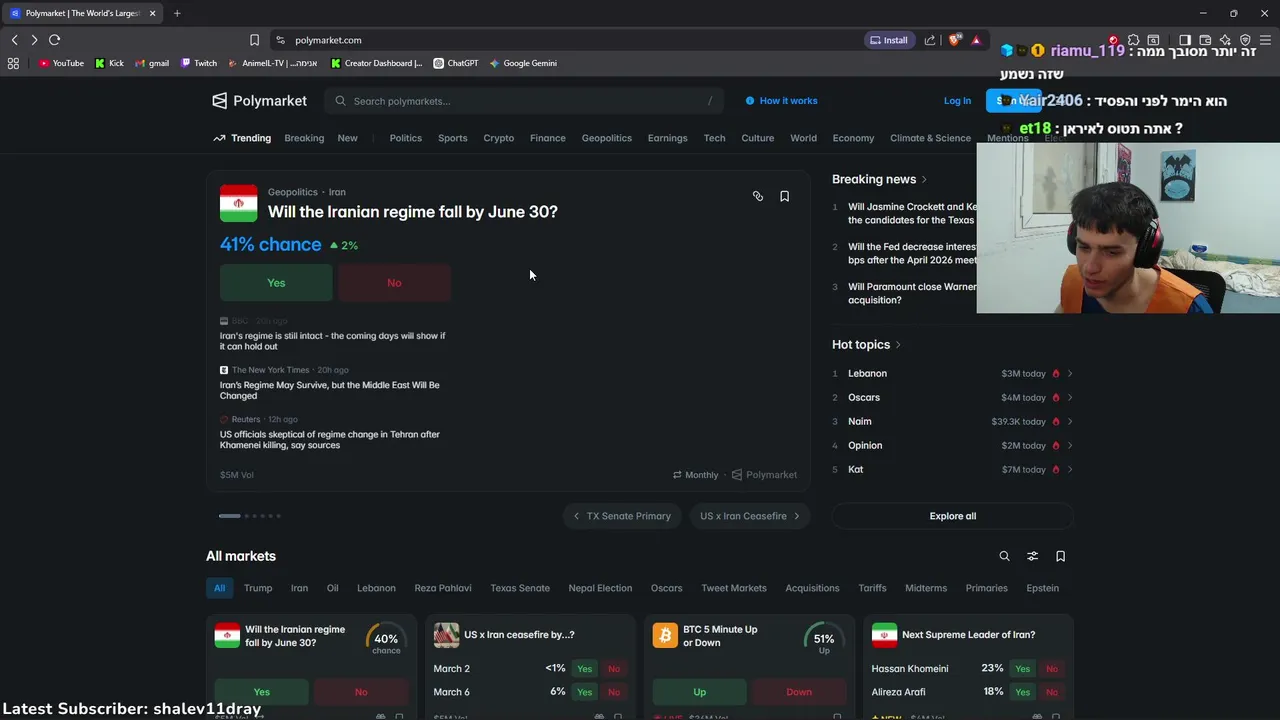This screenshot has height=720, width=1280.
Task: Copy link icon on Iranian regime card
Action: pos(757,196)
